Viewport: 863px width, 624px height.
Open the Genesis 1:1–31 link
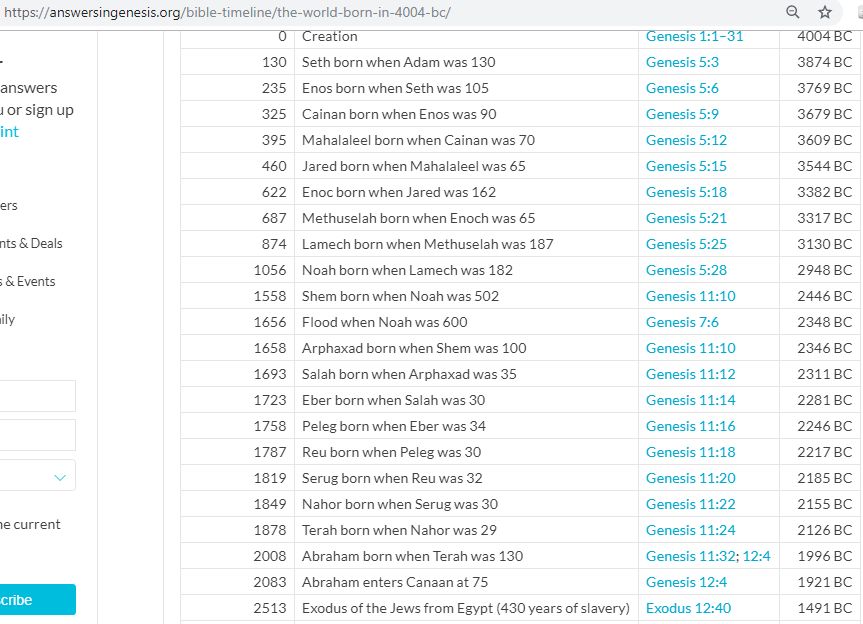(x=694, y=36)
